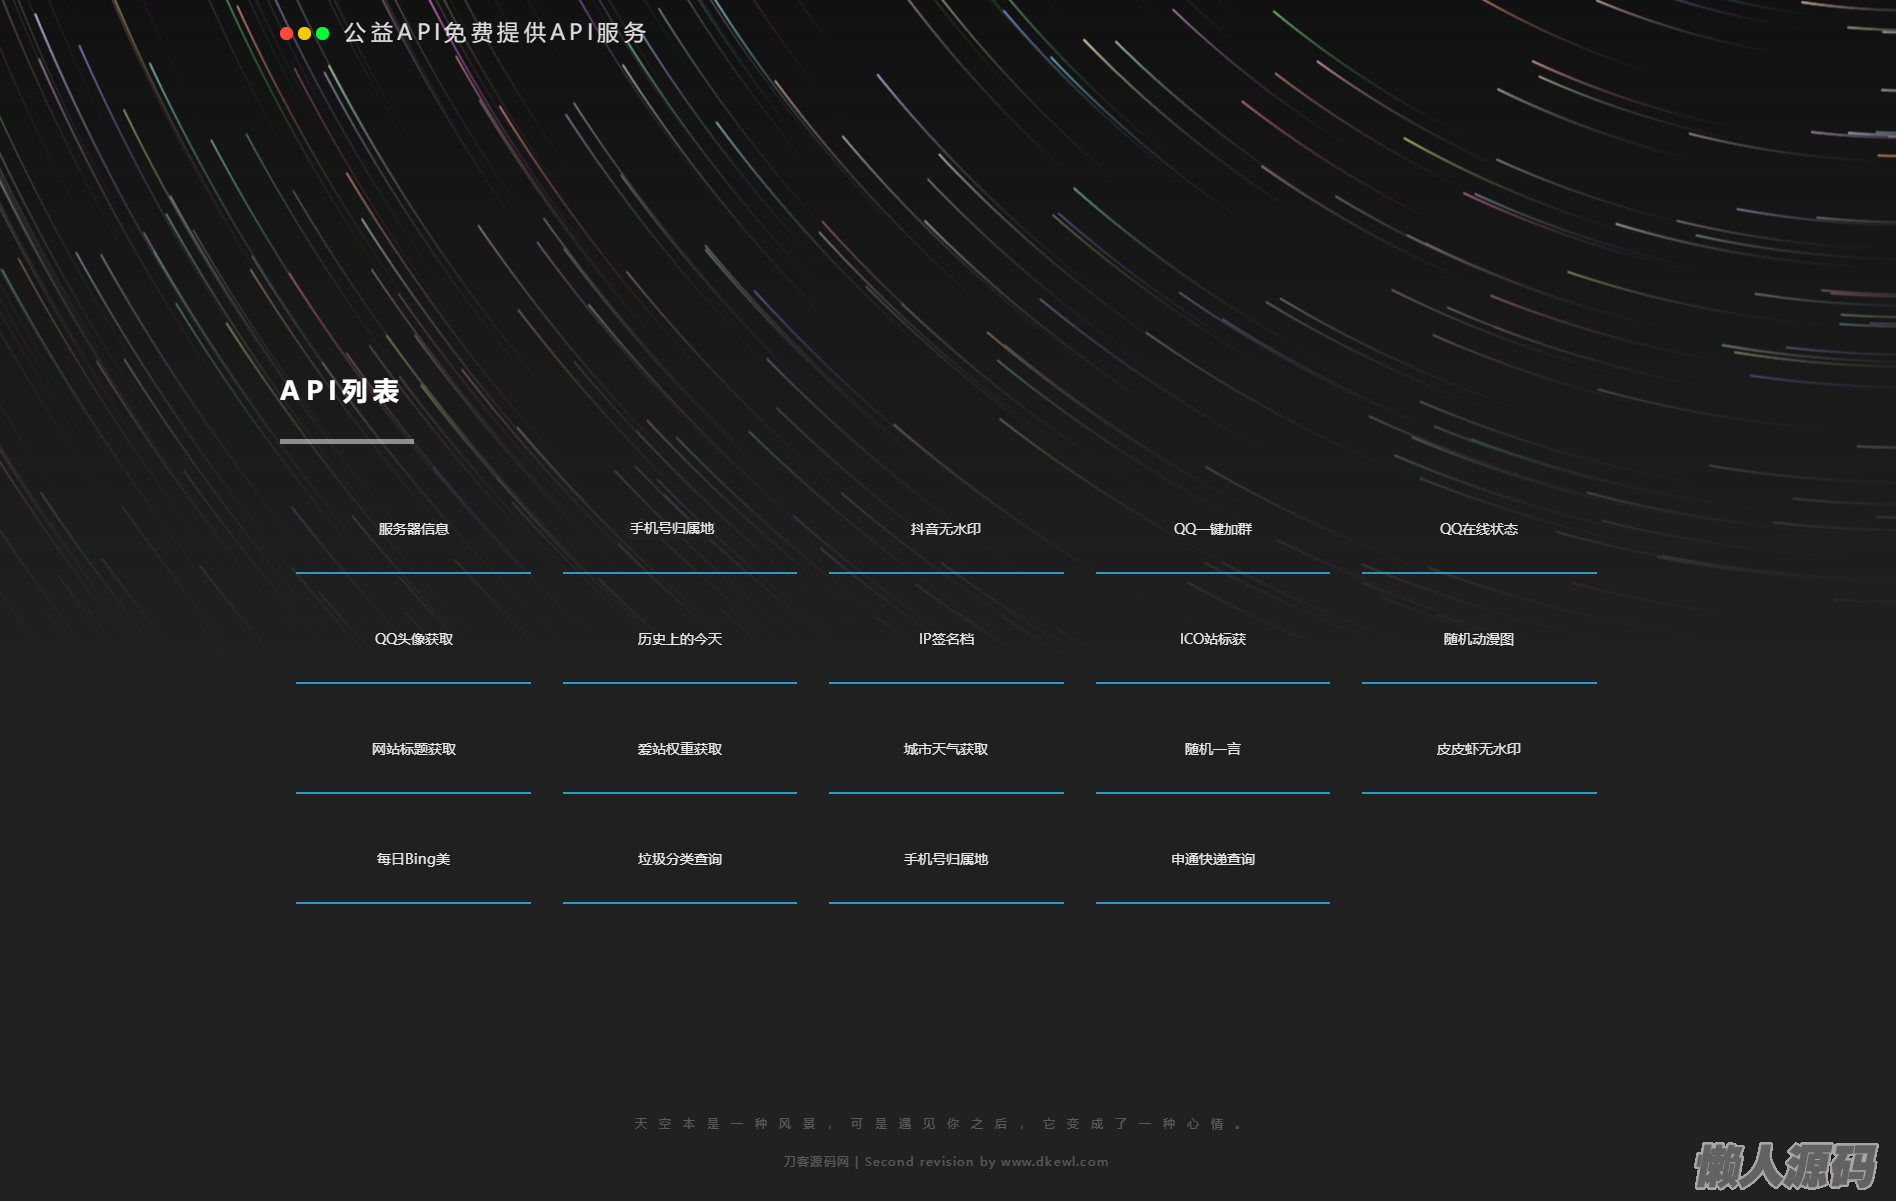Open the 随机动漫图 API link
Image resolution: width=1896 pixels, height=1201 pixels.
(1479, 639)
